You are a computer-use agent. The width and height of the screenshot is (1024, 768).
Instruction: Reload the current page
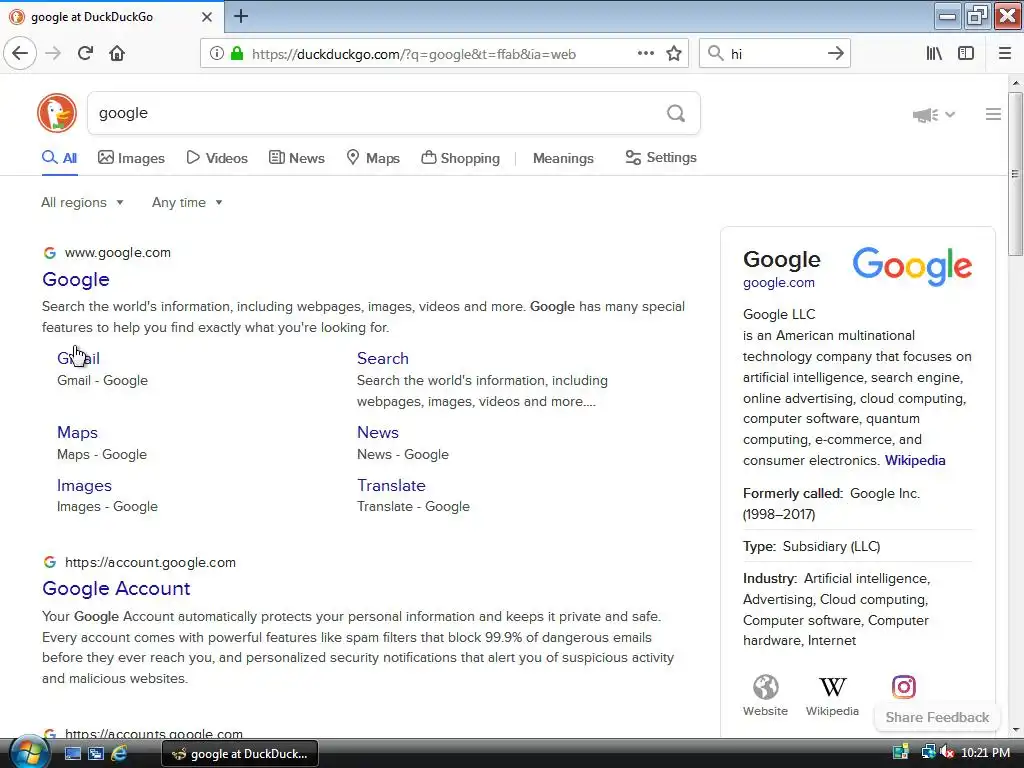[85, 53]
